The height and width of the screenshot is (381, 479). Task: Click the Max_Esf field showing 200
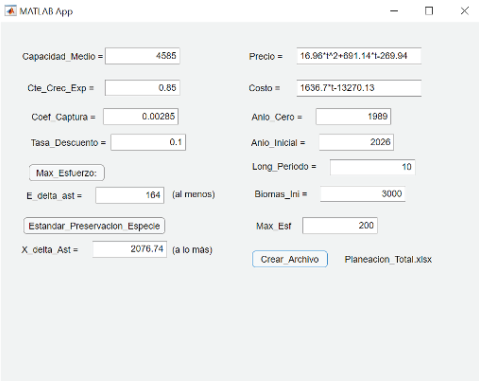tap(340, 225)
